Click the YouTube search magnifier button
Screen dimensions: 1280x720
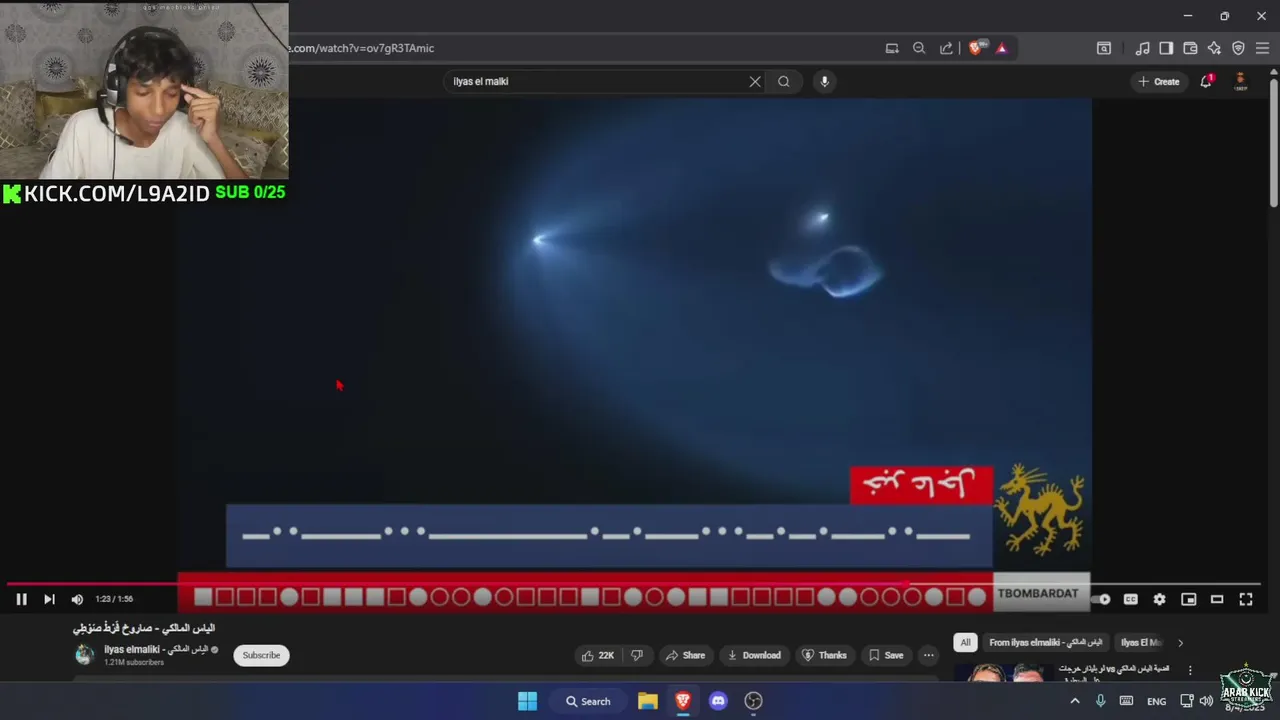(784, 82)
